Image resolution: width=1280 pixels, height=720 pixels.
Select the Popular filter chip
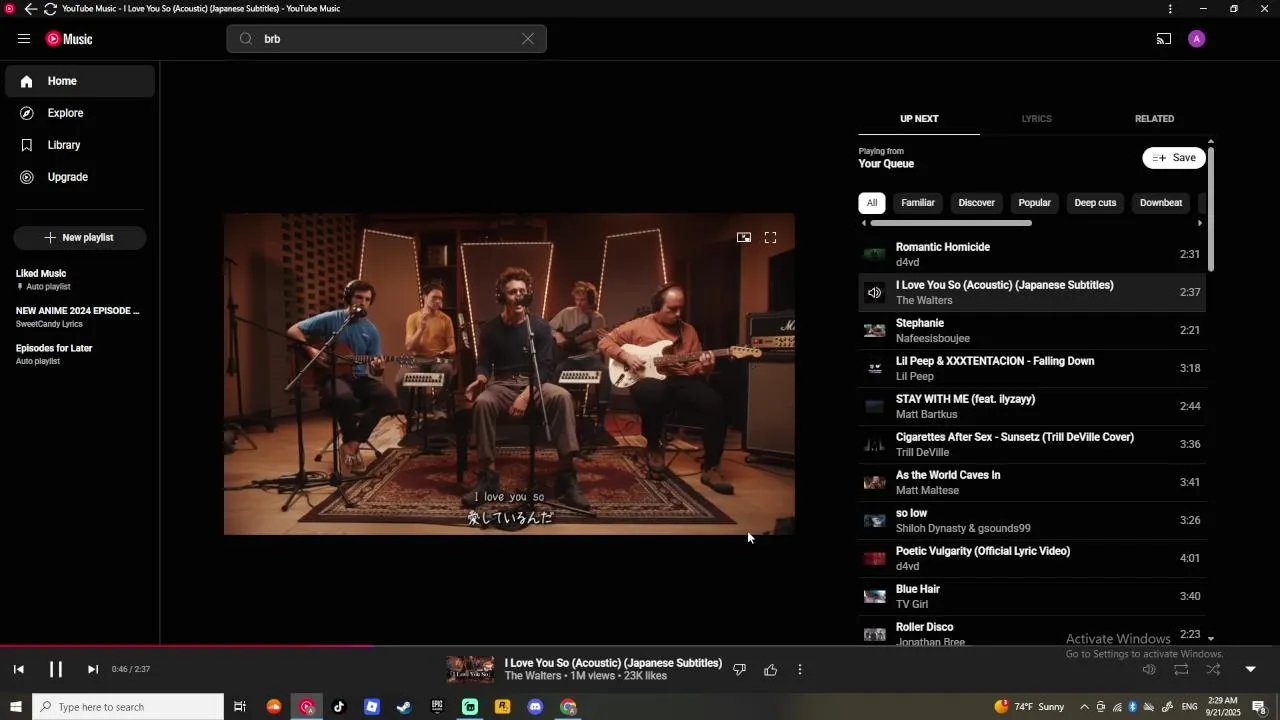click(x=1035, y=203)
